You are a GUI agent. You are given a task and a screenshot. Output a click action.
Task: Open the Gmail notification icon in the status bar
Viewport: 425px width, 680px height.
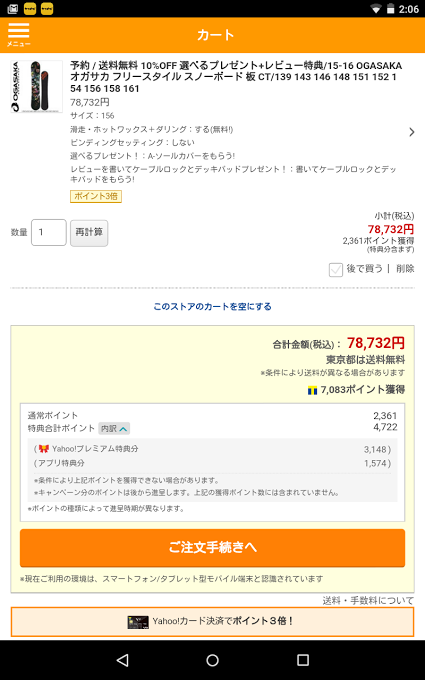click(x=13, y=9)
